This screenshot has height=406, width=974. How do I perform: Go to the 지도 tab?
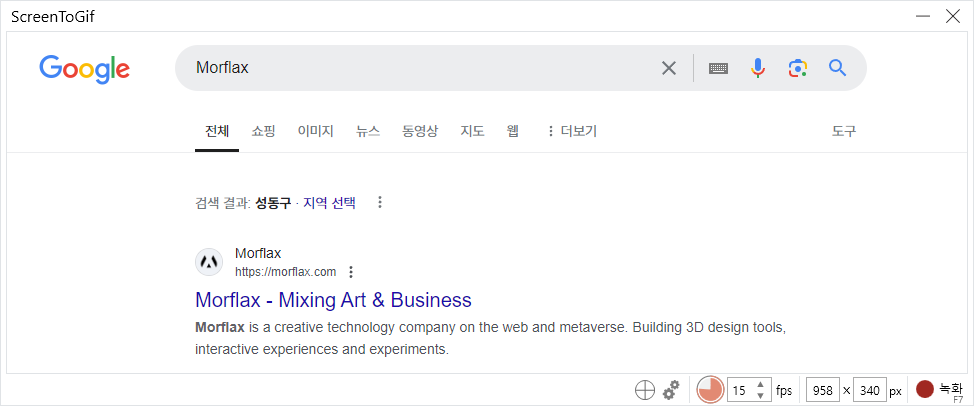pyautogui.click(x=472, y=132)
